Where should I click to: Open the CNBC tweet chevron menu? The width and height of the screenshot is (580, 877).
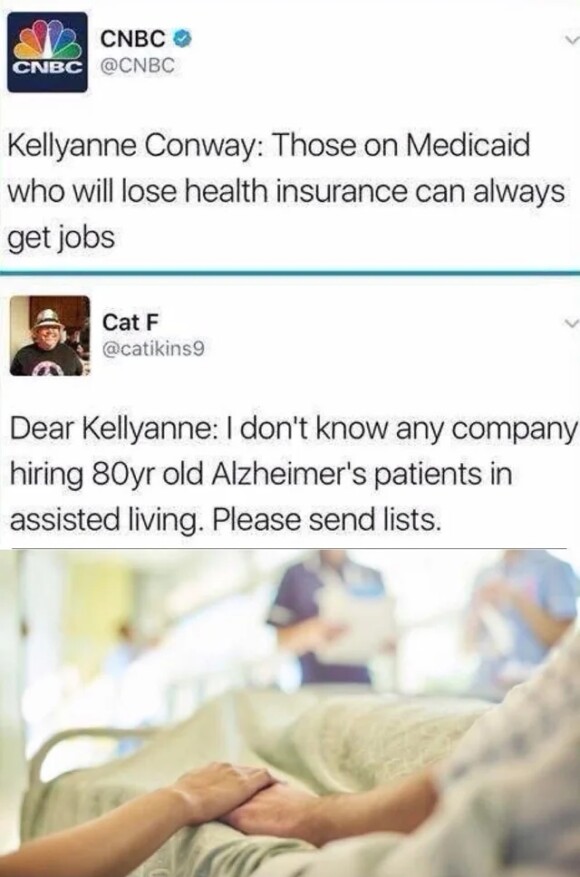pyautogui.click(x=570, y=40)
